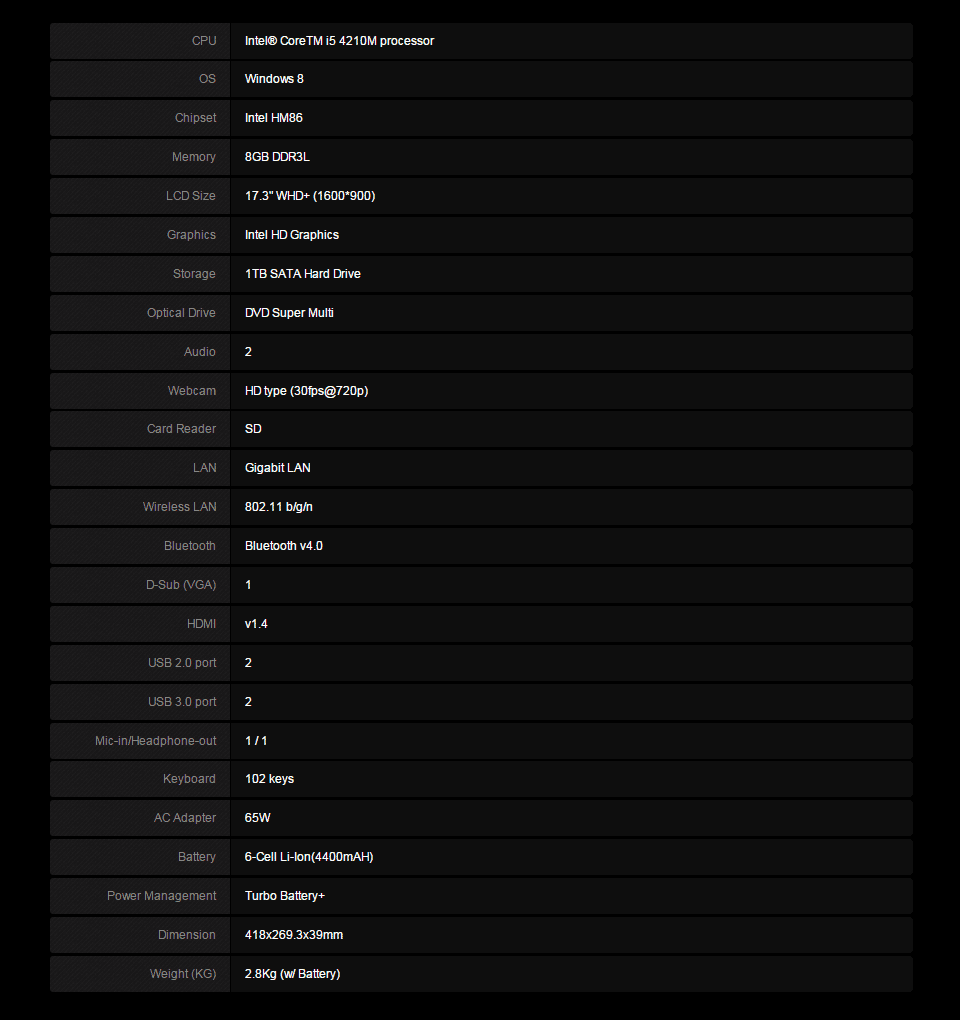Select the 1TB SATA Hard Drive text
Screen dimensions: 960x1020
coord(302,274)
